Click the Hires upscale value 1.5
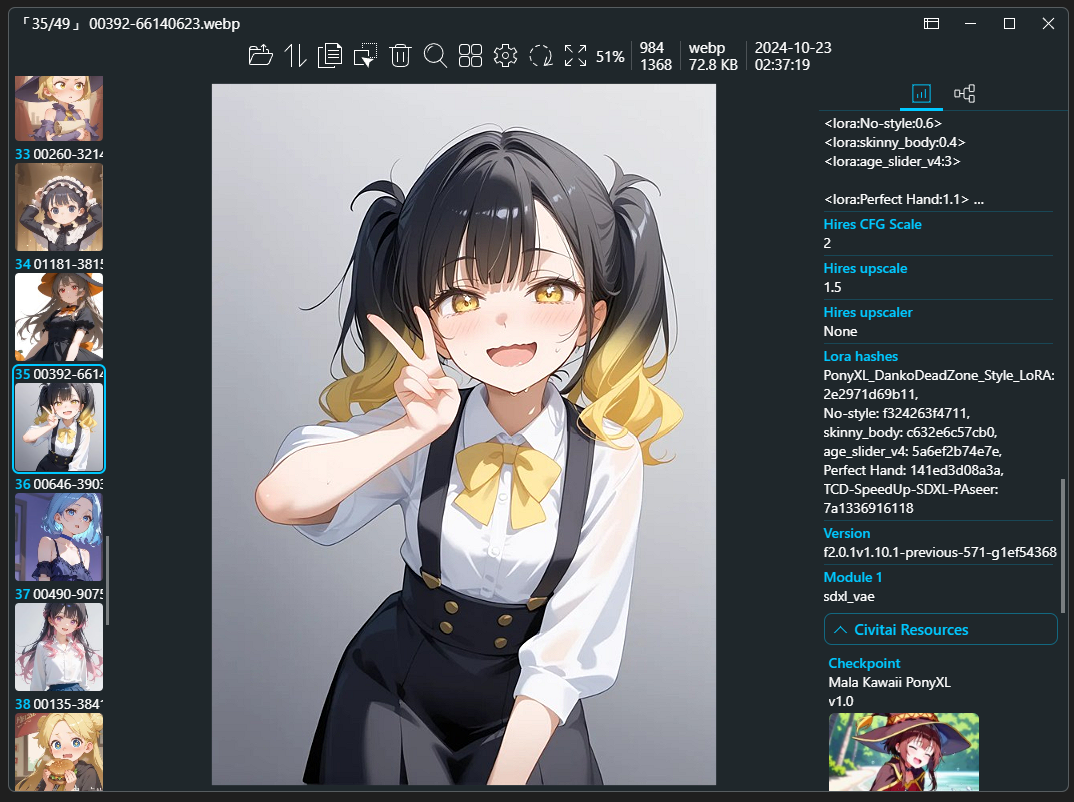 pos(832,288)
